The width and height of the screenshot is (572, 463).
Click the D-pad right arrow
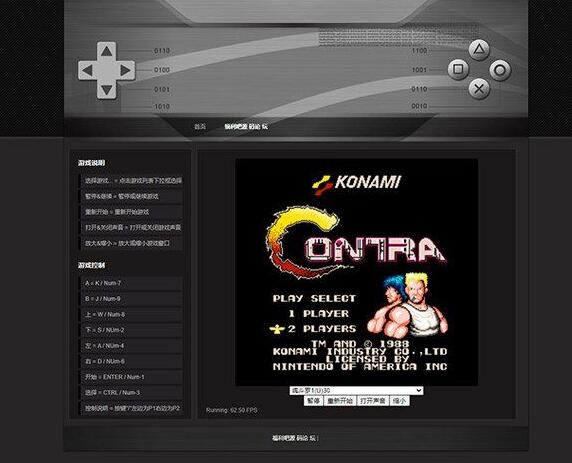[x=125, y=70]
